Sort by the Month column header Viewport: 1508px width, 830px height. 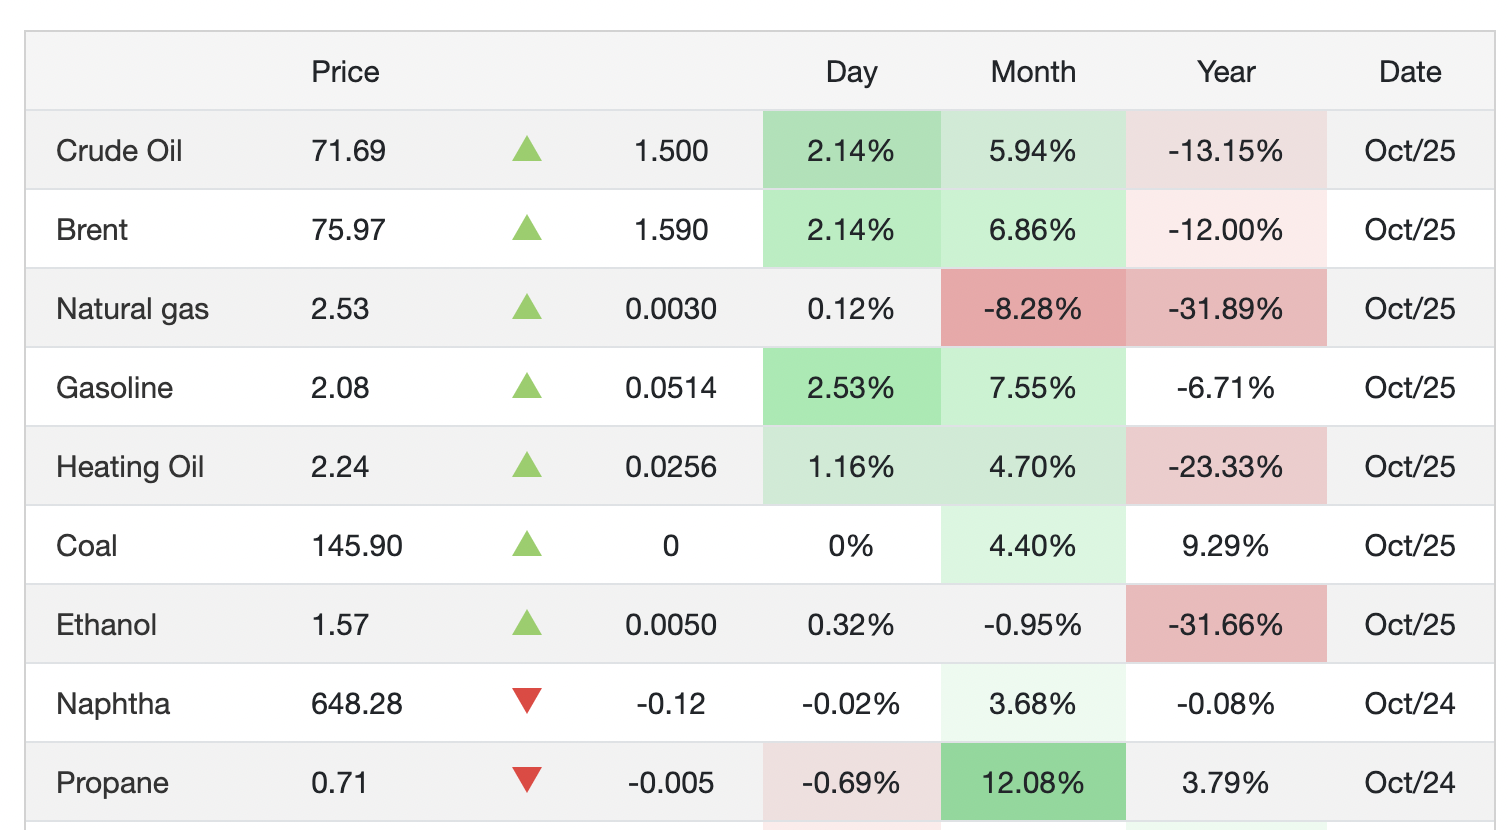1033,72
